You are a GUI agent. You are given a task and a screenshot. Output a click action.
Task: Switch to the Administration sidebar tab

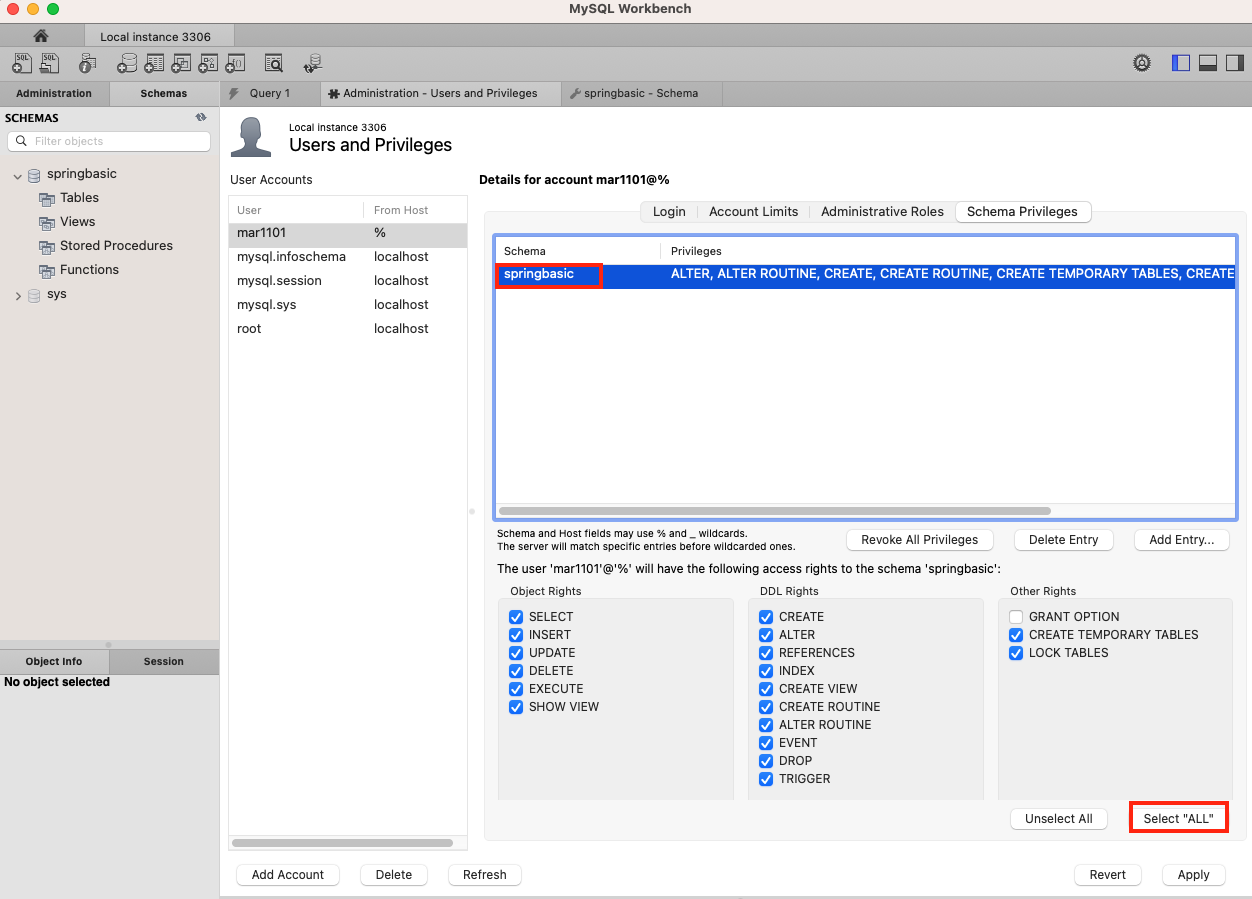(x=54, y=93)
